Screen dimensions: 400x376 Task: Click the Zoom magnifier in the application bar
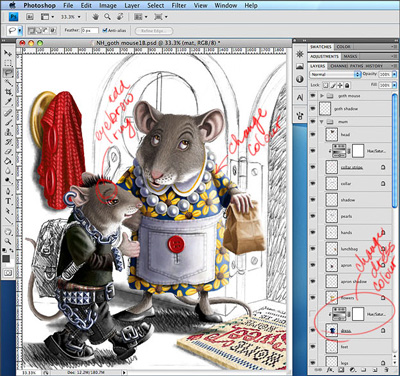(x=107, y=17)
